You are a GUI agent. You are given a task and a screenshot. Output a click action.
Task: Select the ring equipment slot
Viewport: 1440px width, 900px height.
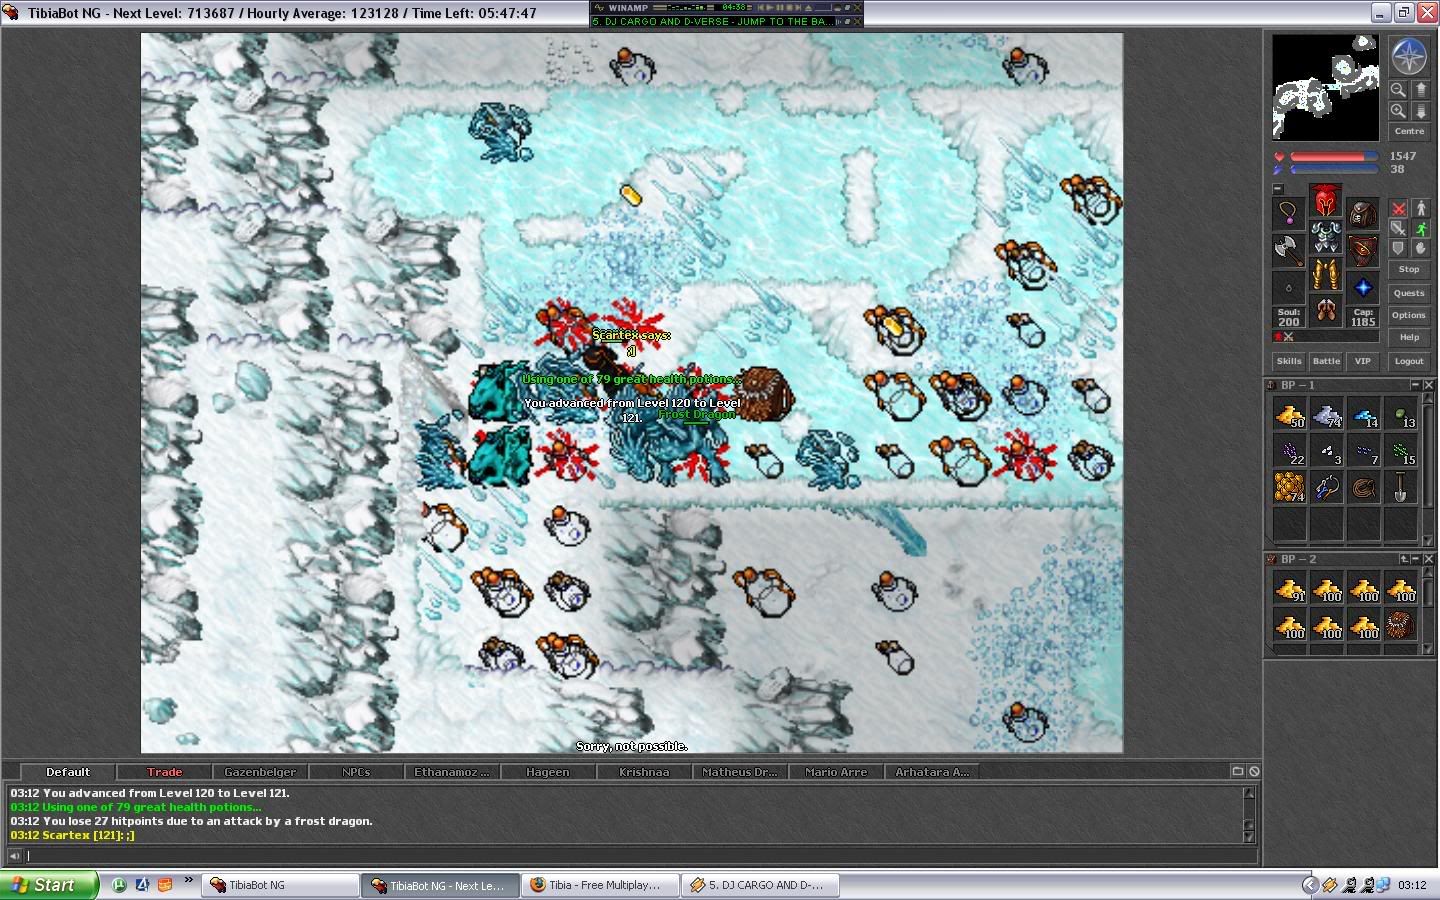point(1289,287)
